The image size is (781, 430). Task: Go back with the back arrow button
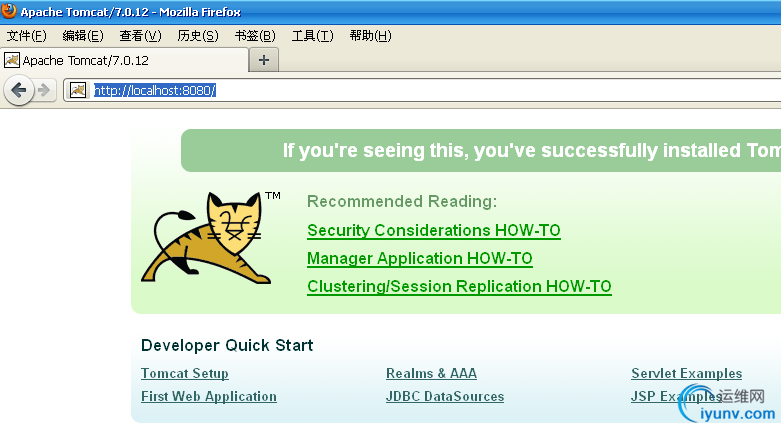(x=18, y=90)
